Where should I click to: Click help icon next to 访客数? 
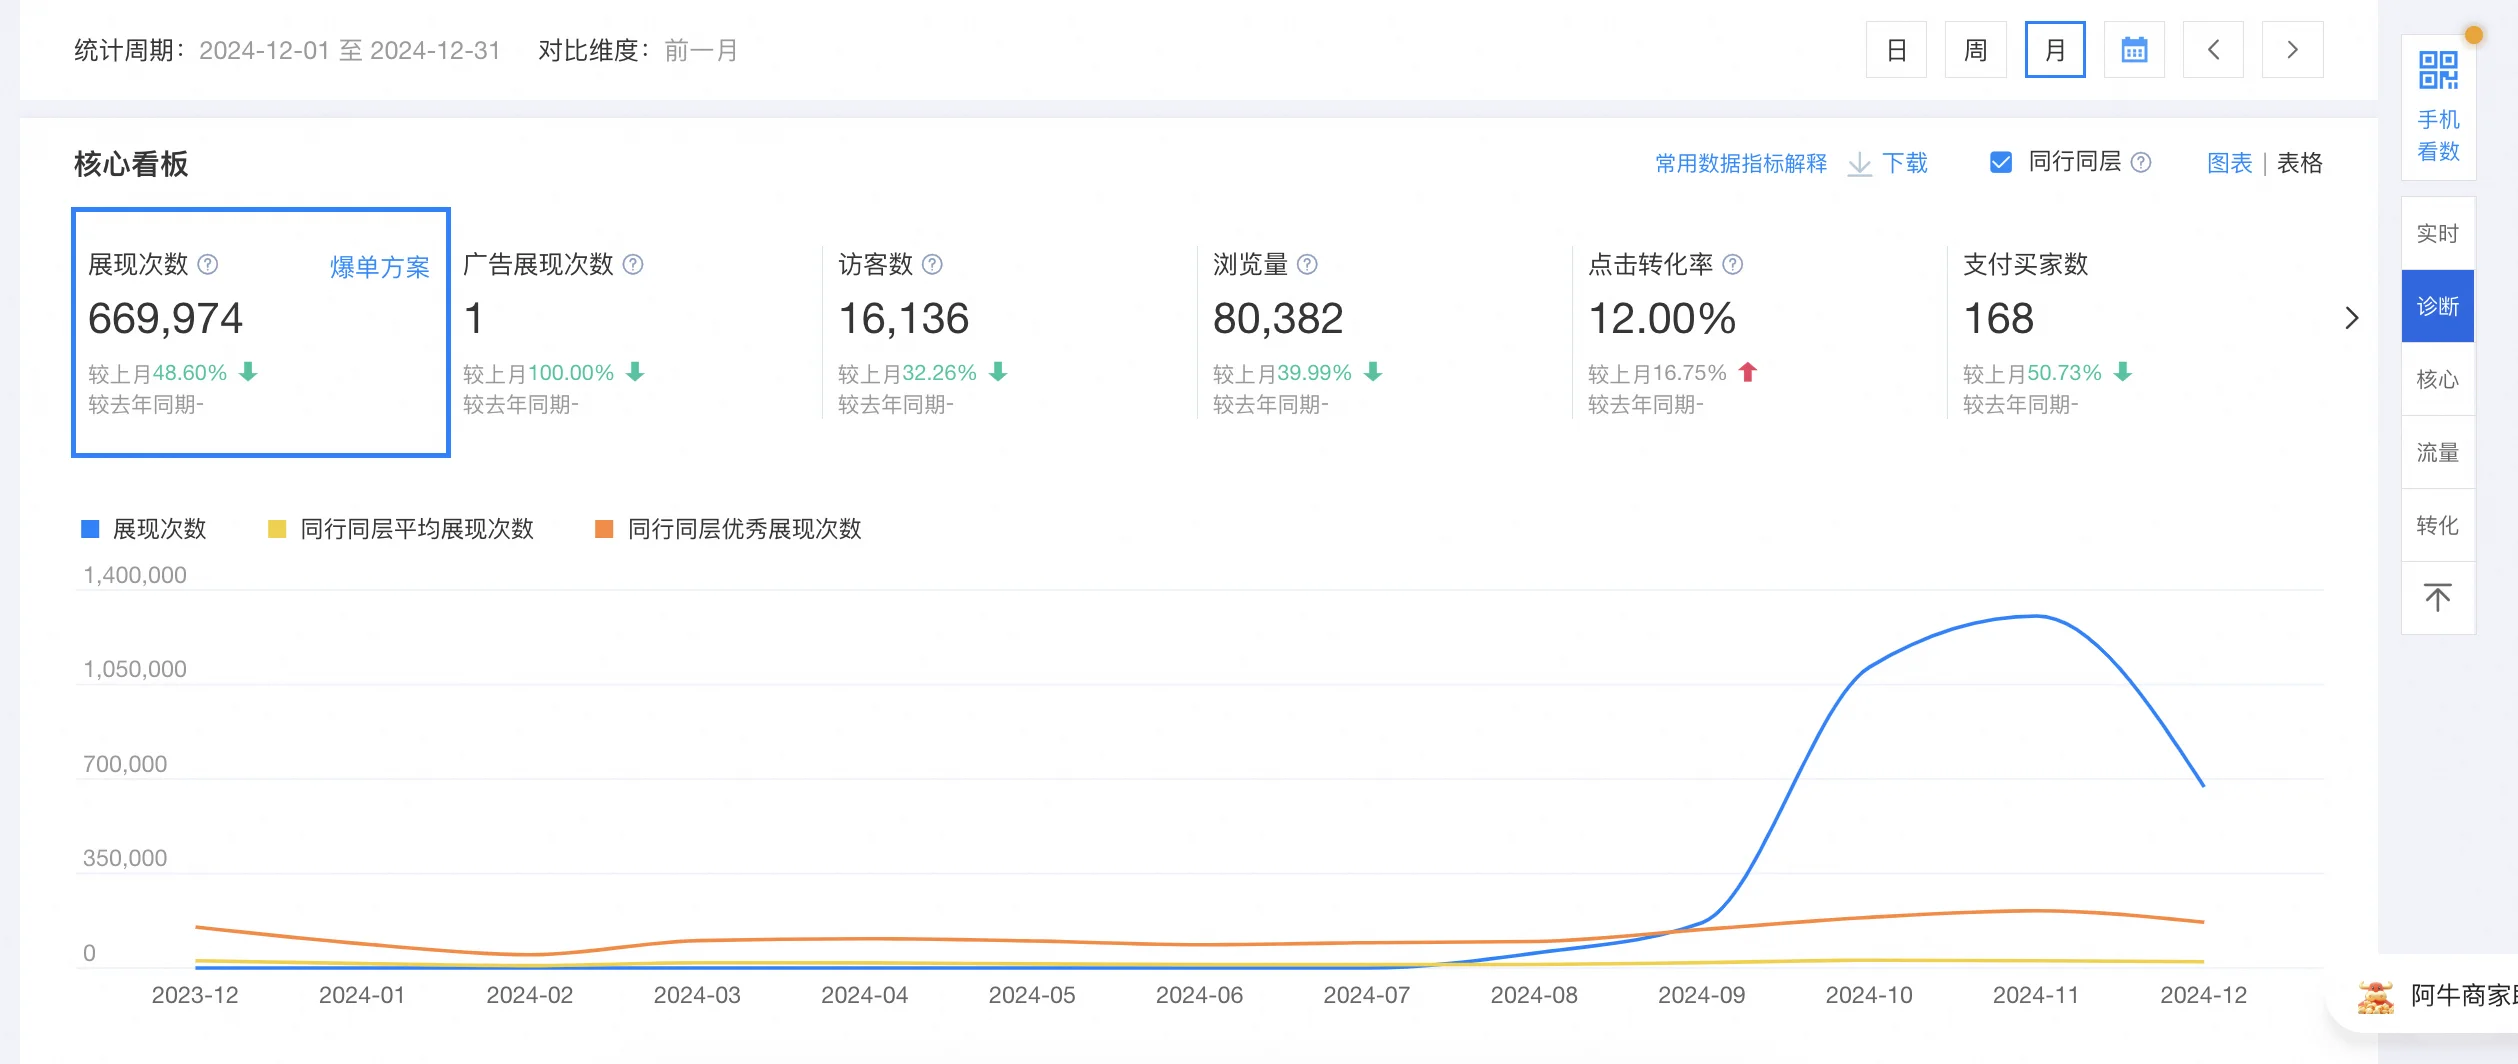click(x=932, y=265)
